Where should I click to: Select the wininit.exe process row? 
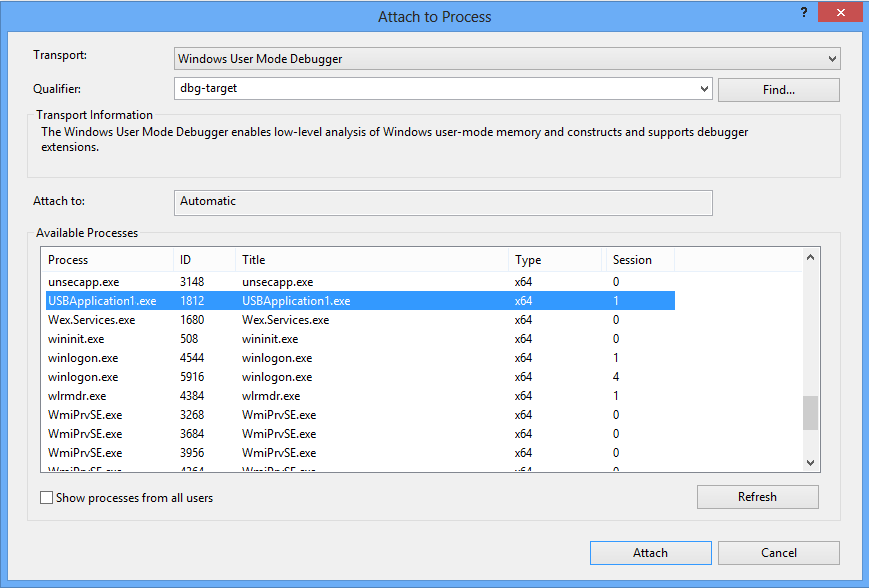click(150, 338)
